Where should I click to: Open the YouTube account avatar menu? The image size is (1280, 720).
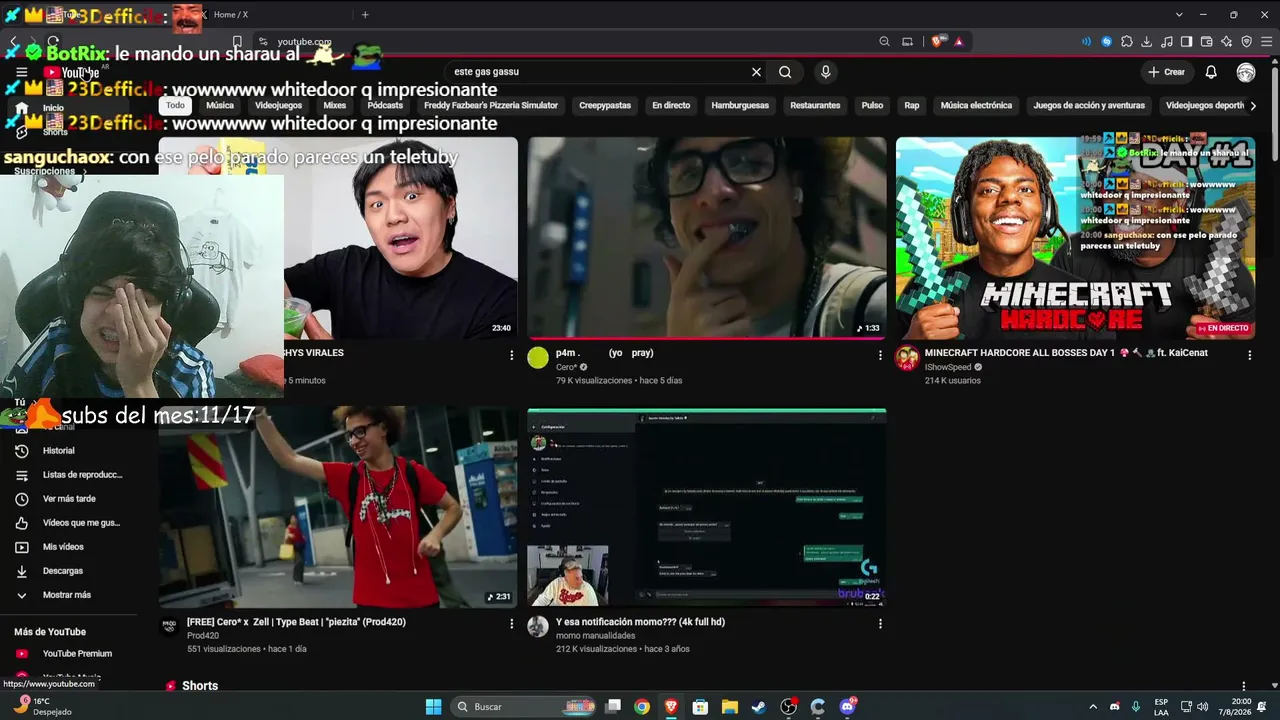click(1246, 72)
